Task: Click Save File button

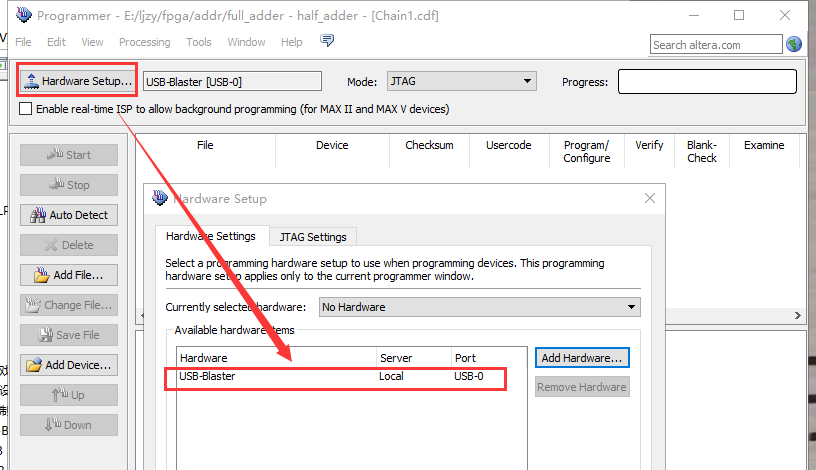Action: point(69,335)
